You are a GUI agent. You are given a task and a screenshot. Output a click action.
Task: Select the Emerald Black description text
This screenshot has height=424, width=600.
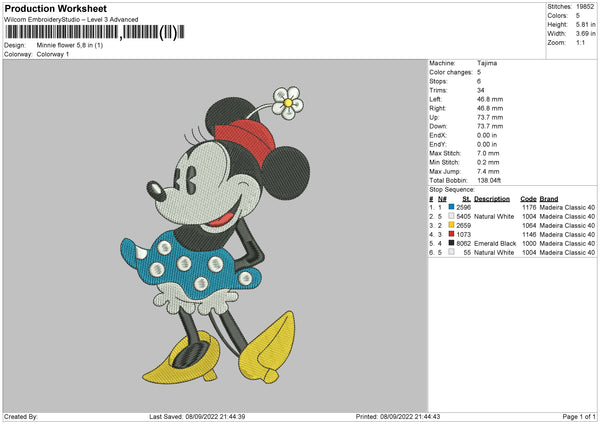[495, 243]
